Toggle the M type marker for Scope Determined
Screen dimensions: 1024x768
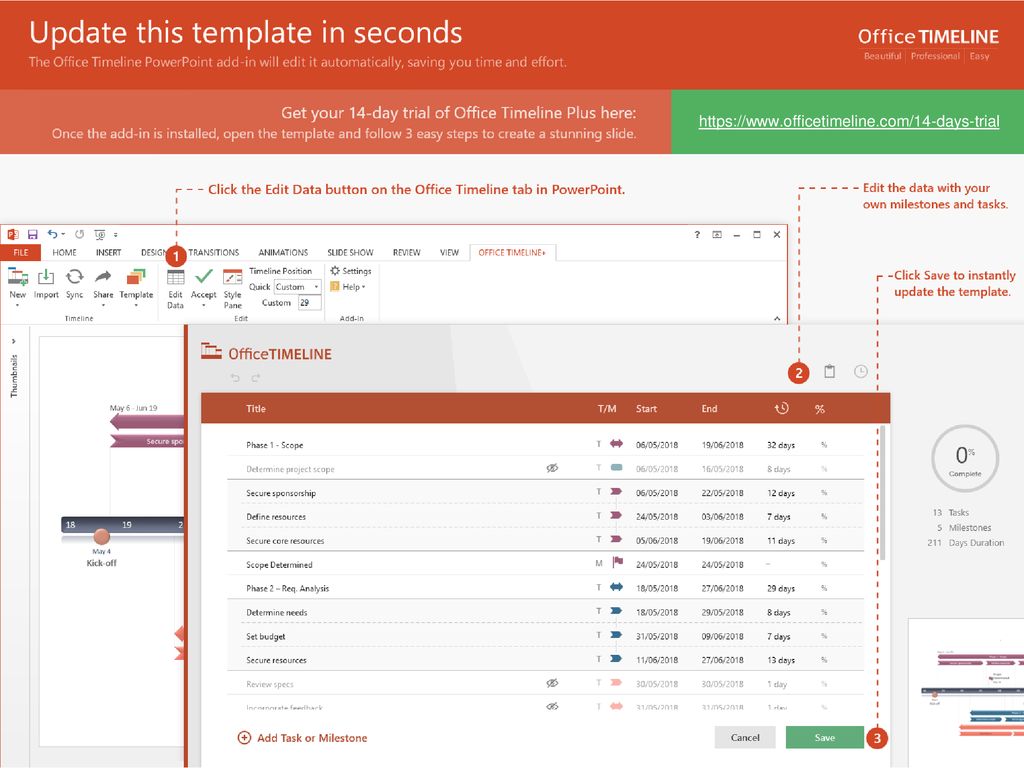(599, 563)
